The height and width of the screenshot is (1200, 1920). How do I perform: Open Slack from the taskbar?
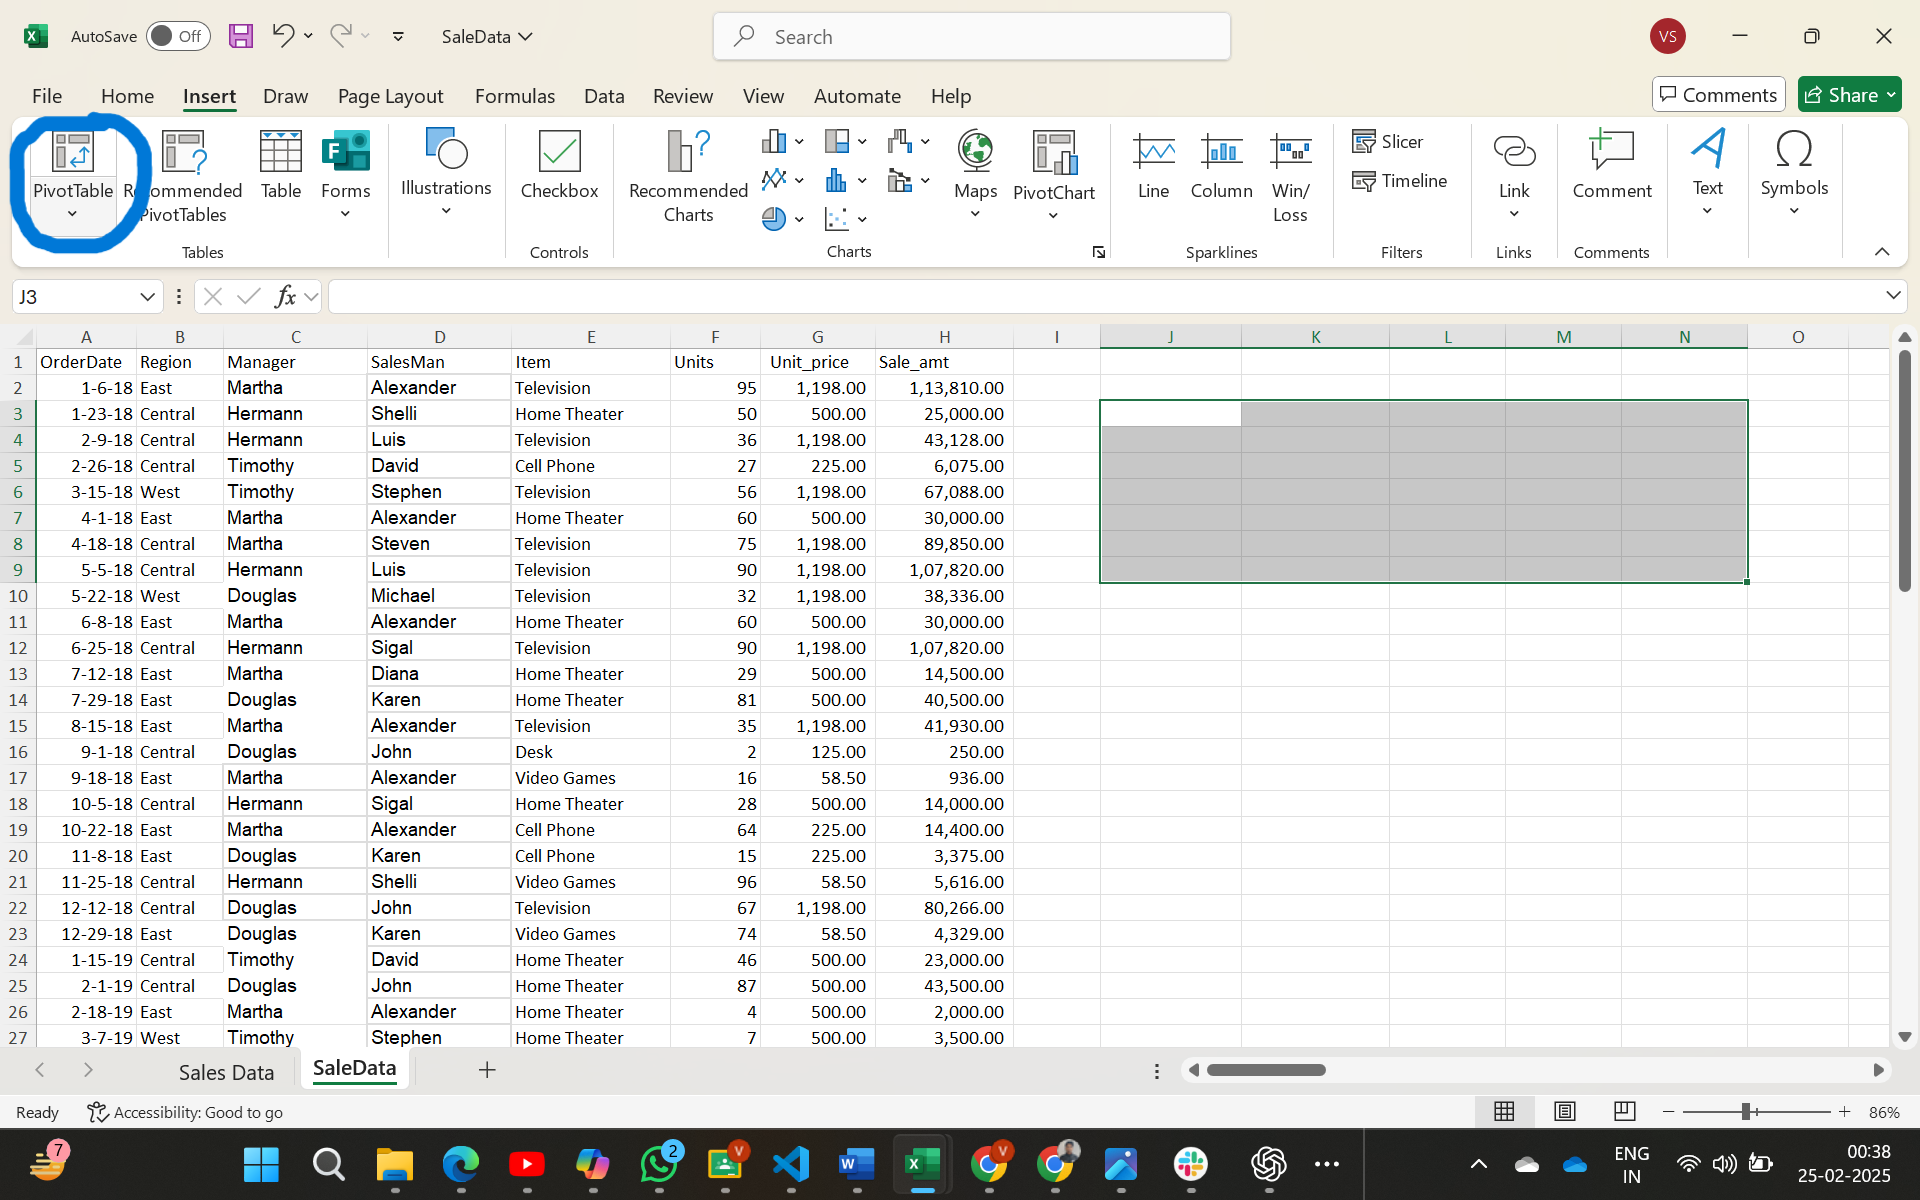click(x=1190, y=1164)
